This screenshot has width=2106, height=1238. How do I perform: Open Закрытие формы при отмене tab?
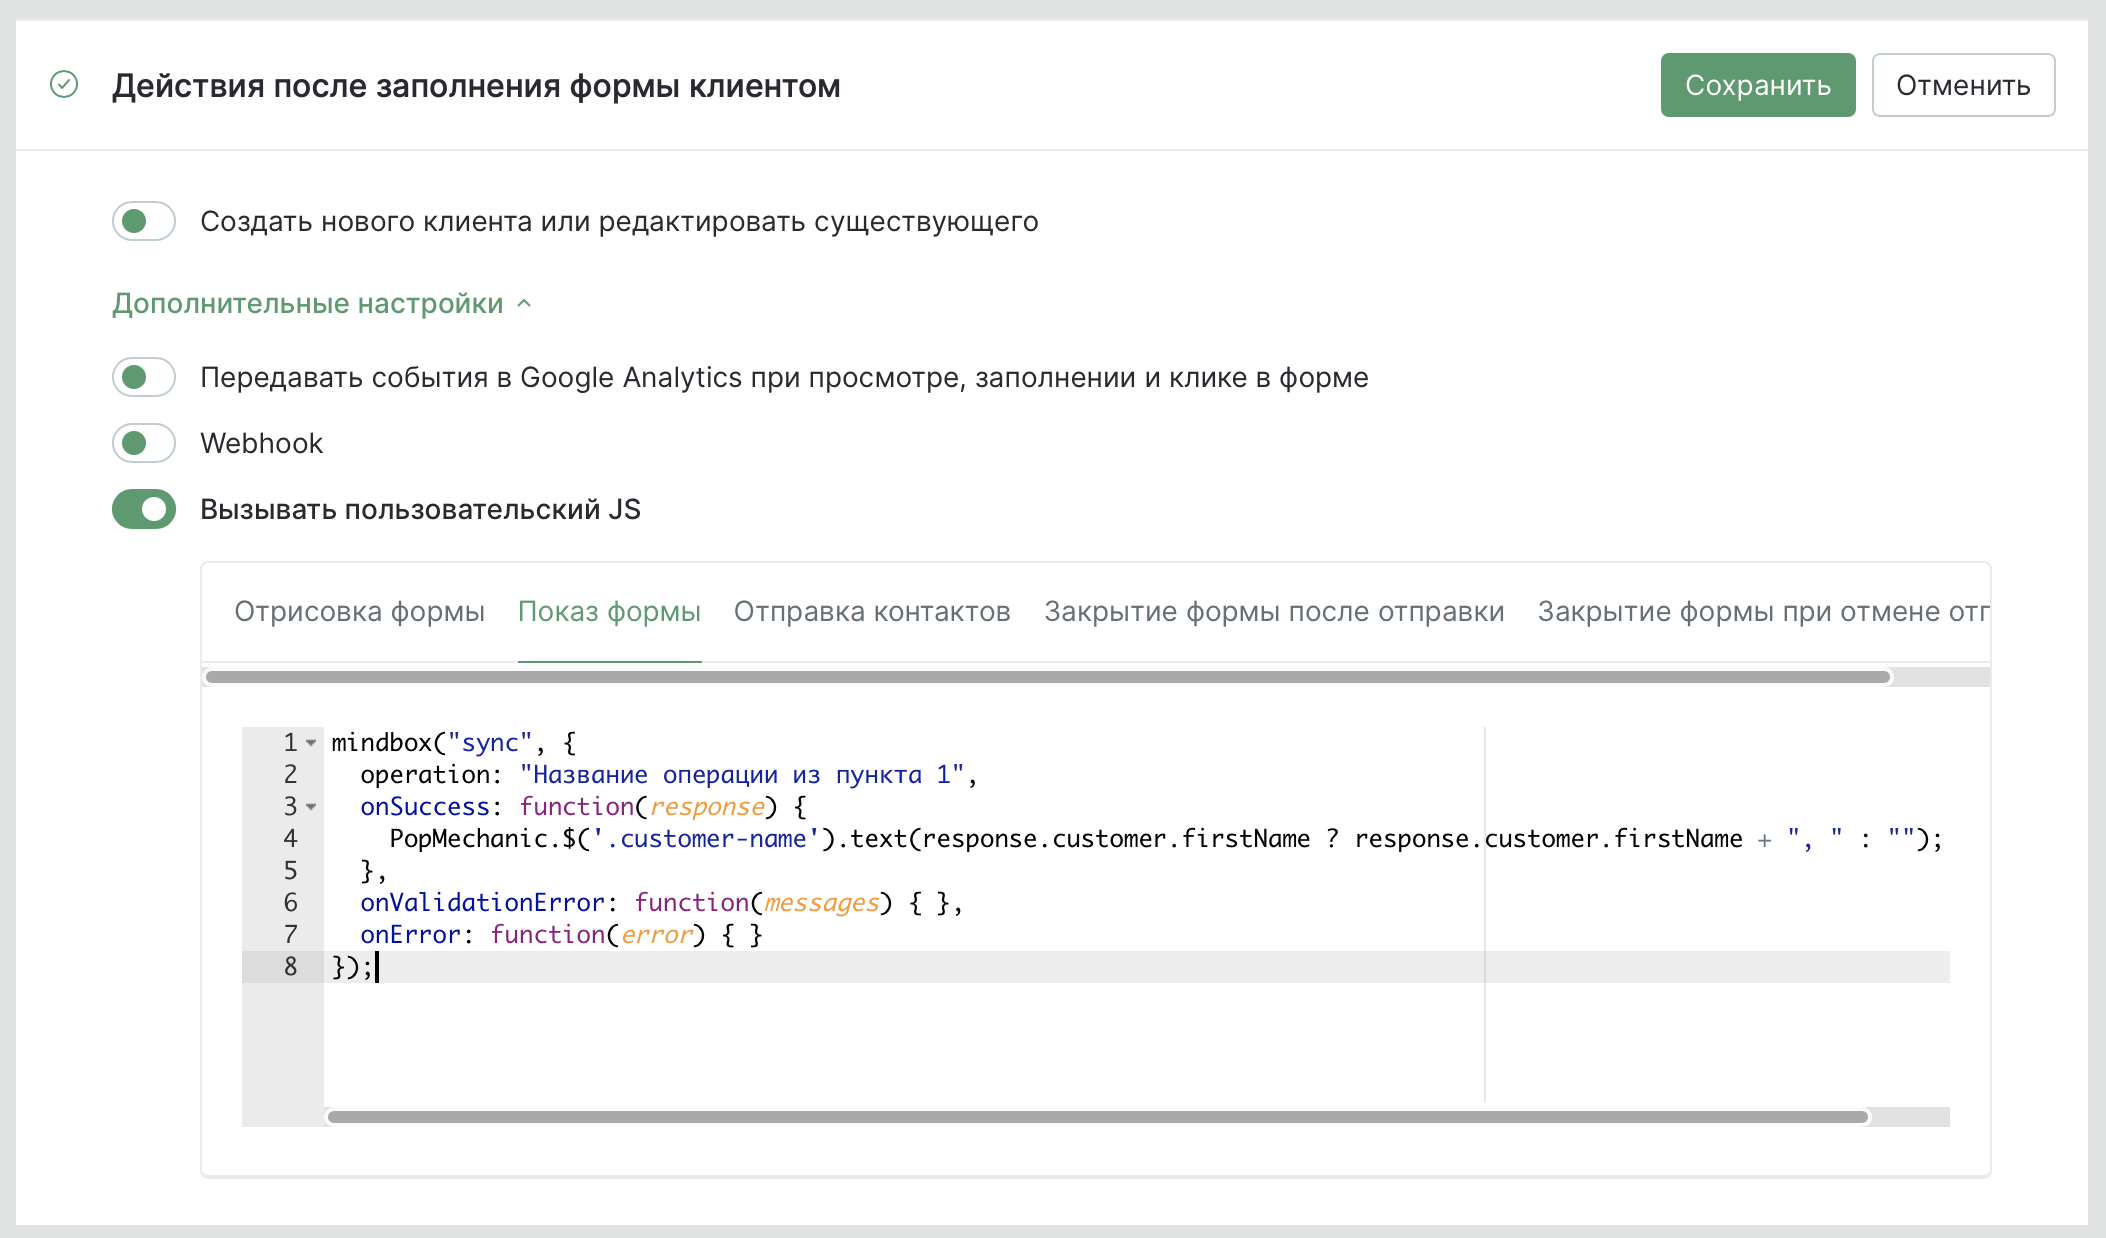click(x=1763, y=611)
